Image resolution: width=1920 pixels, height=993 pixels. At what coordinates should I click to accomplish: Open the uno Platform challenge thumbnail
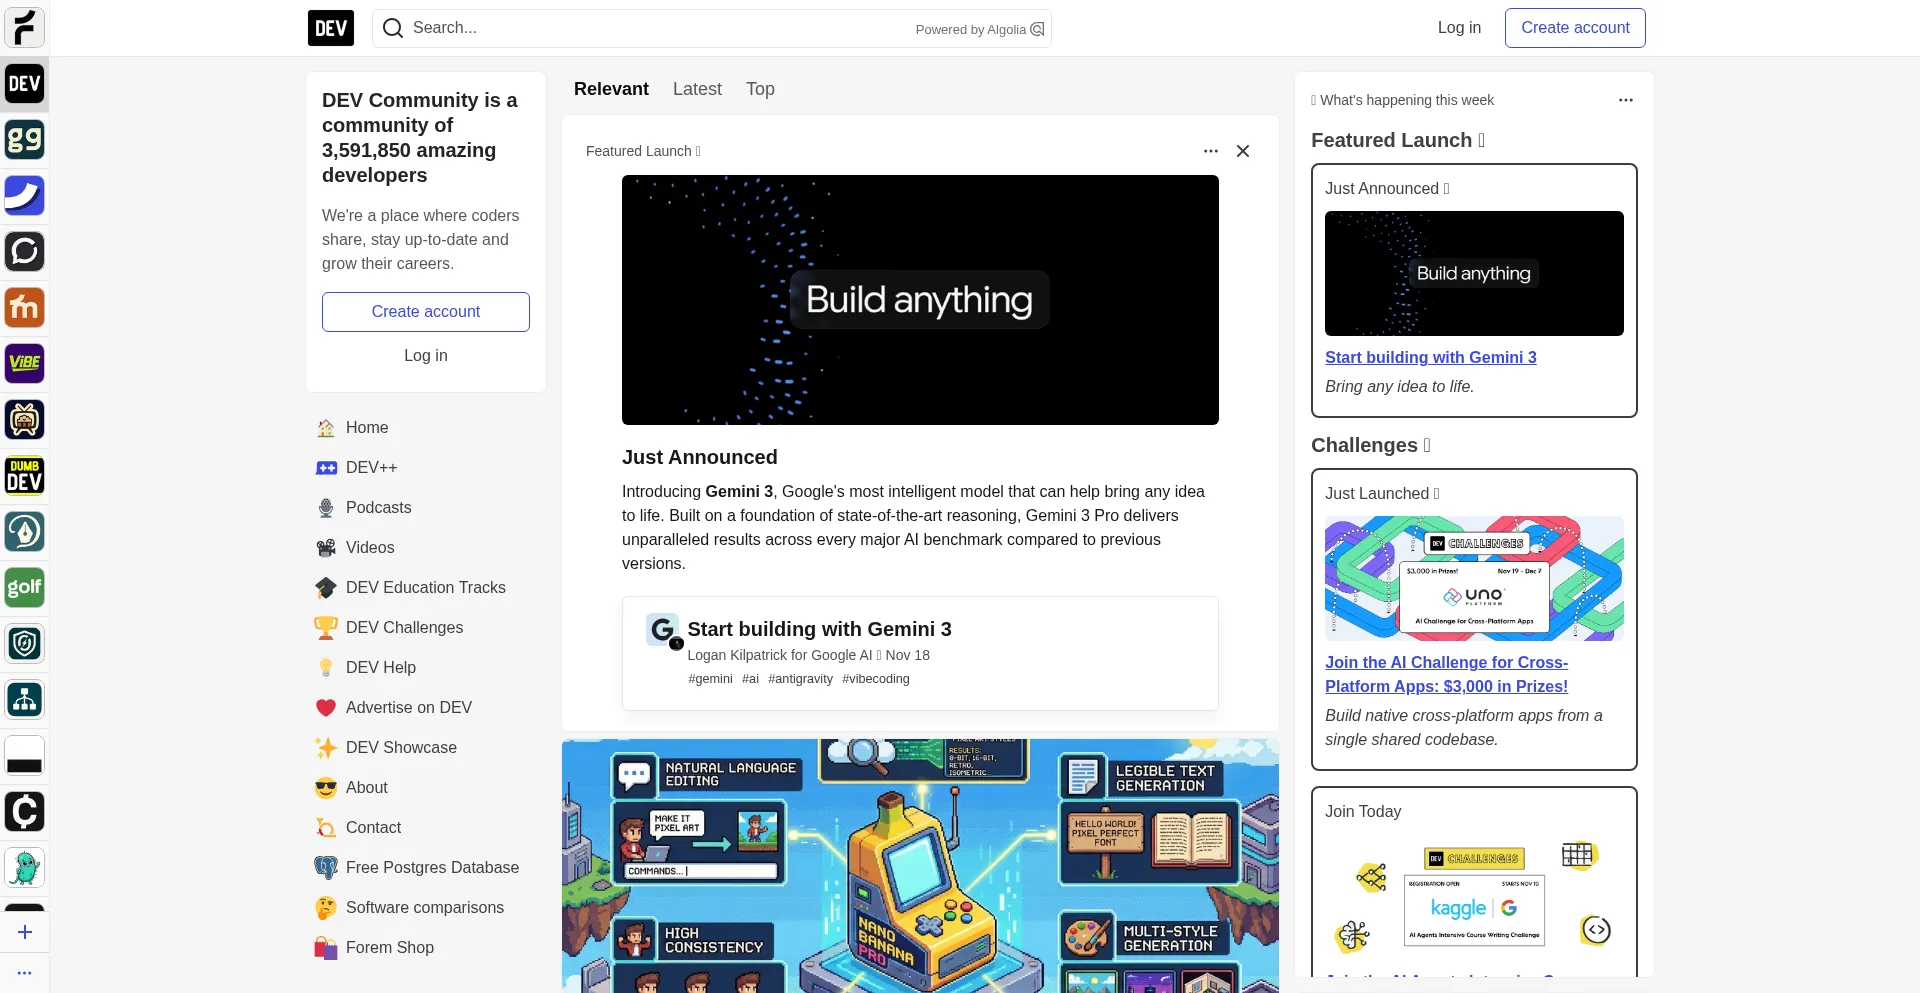[1474, 579]
